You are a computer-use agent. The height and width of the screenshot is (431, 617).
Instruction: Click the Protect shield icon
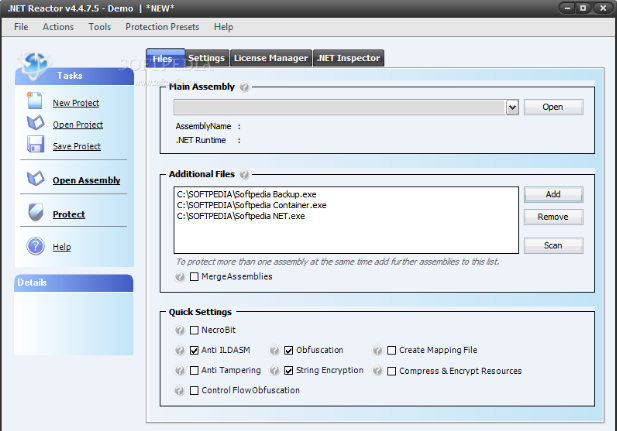pos(36,212)
